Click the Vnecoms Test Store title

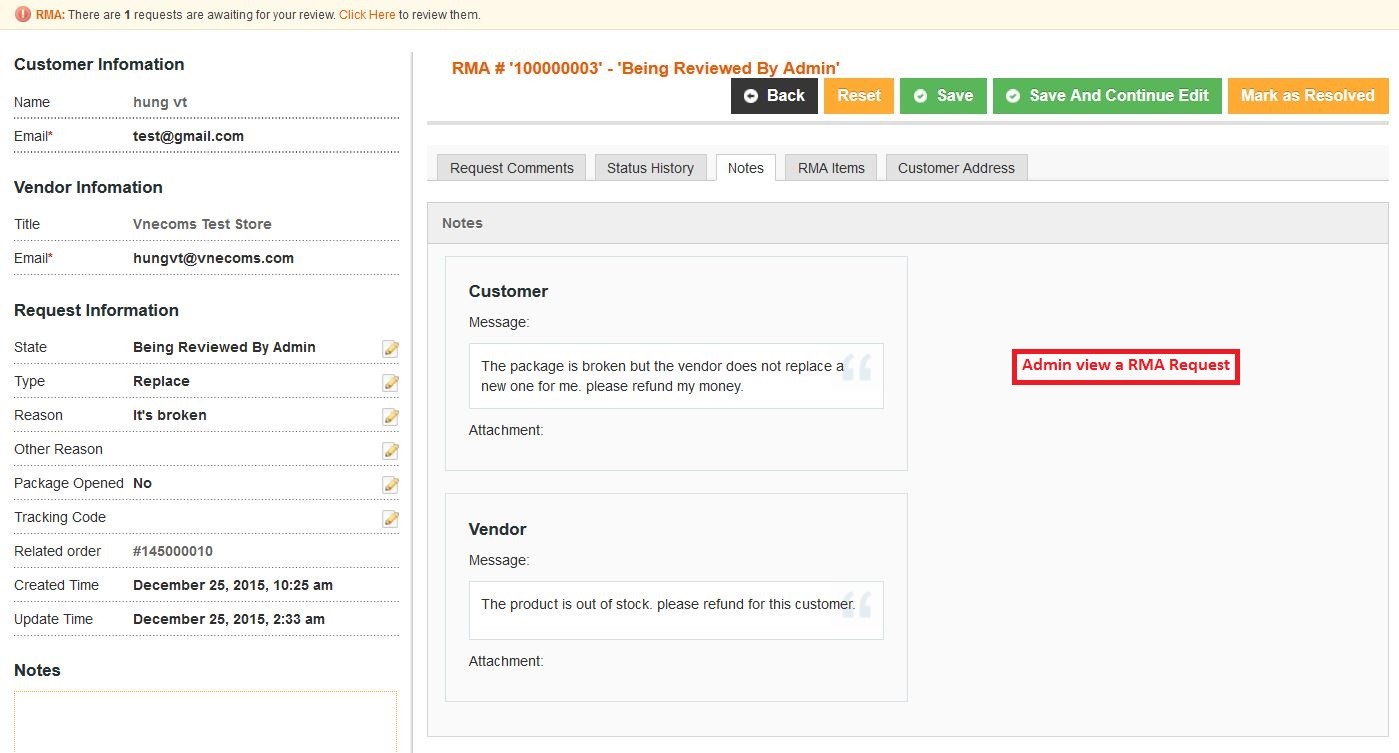coord(202,224)
